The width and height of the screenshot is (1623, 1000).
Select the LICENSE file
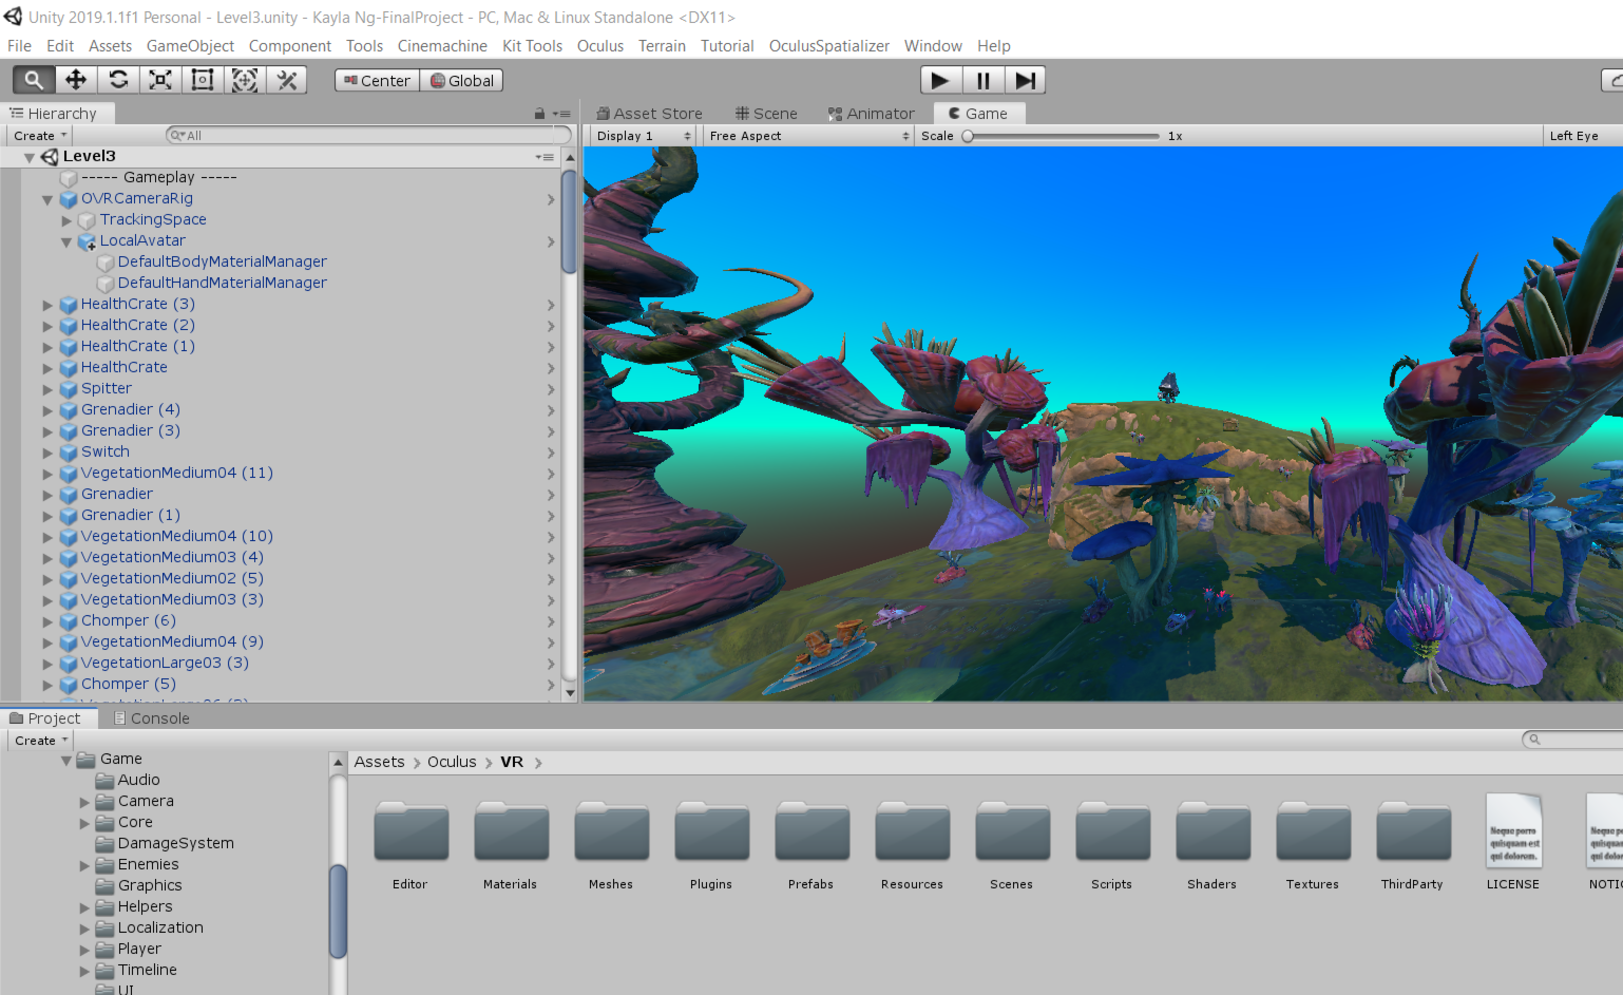click(x=1514, y=843)
